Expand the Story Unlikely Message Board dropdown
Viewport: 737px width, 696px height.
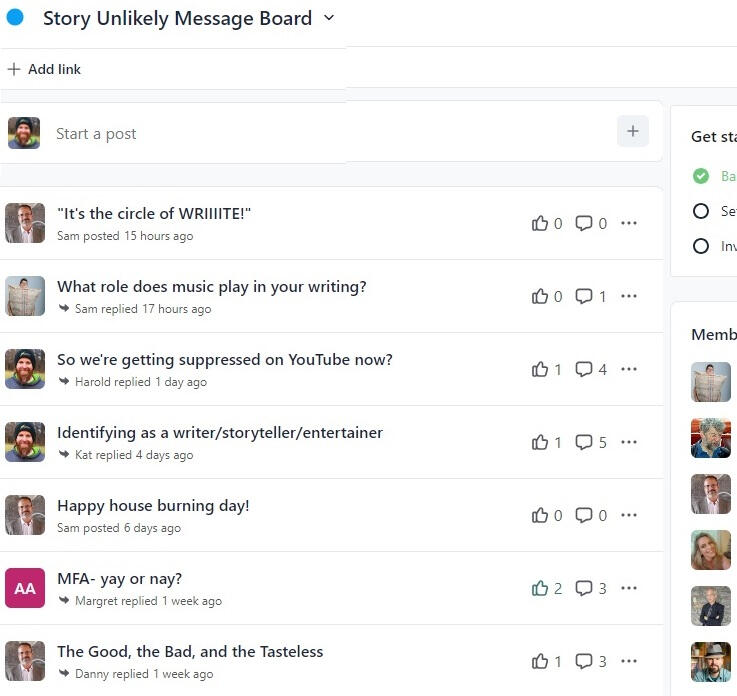point(330,18)
